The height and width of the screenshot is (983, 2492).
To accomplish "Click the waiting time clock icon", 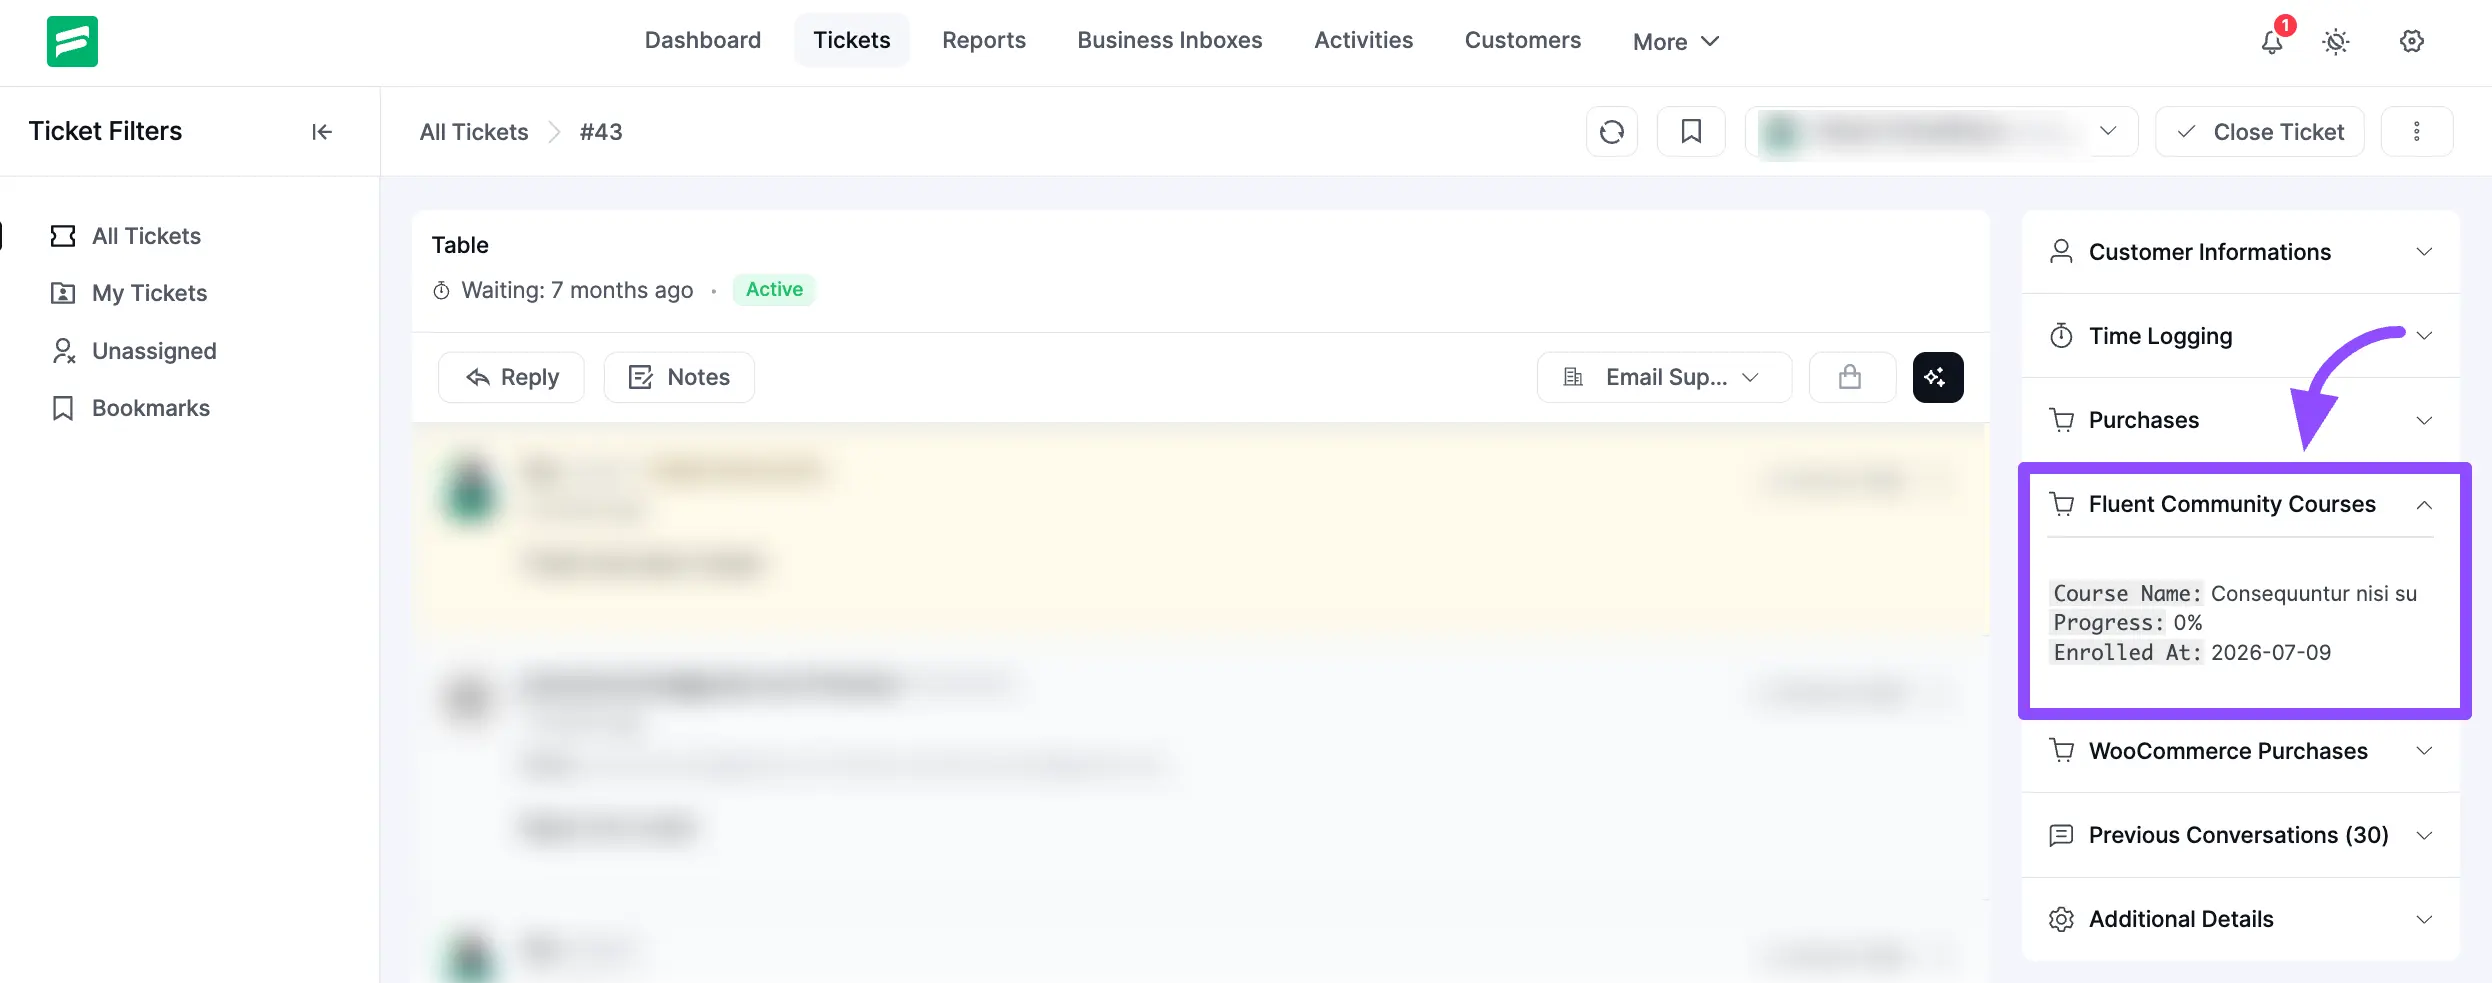I will tap(441, 291).
